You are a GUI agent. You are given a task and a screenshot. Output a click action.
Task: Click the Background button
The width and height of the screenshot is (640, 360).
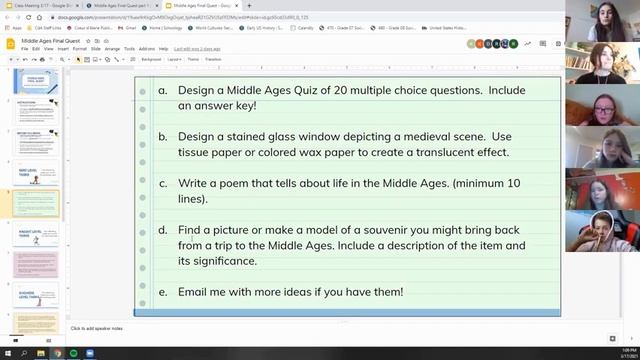(151, 60)
